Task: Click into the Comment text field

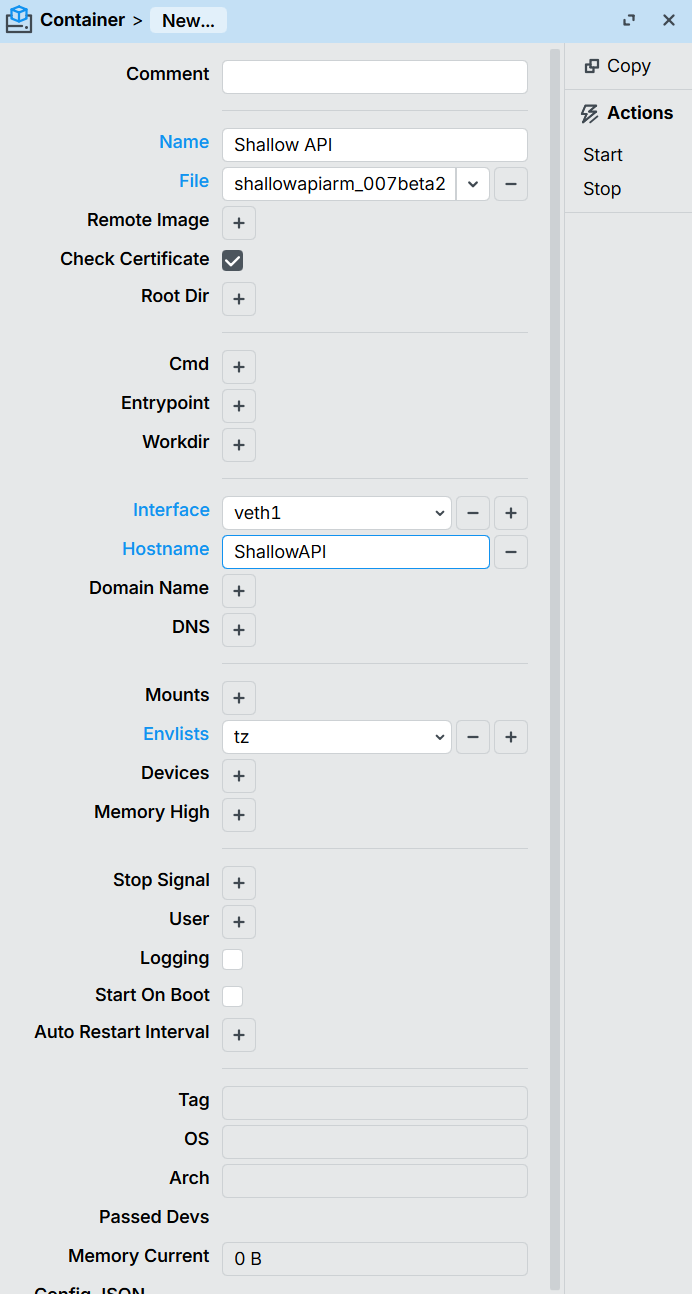Action: (x=374, y=77)
